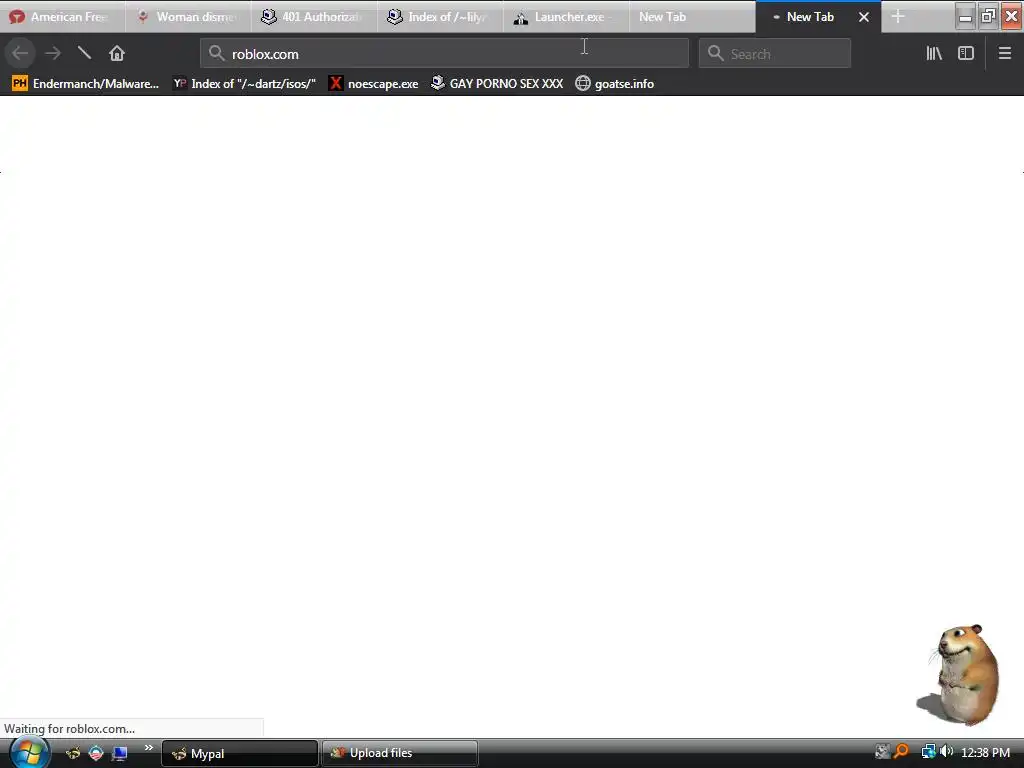Click the Waiting for roblox.com status text
This screenshot has width=1024, height=768.
click(69, 729)
